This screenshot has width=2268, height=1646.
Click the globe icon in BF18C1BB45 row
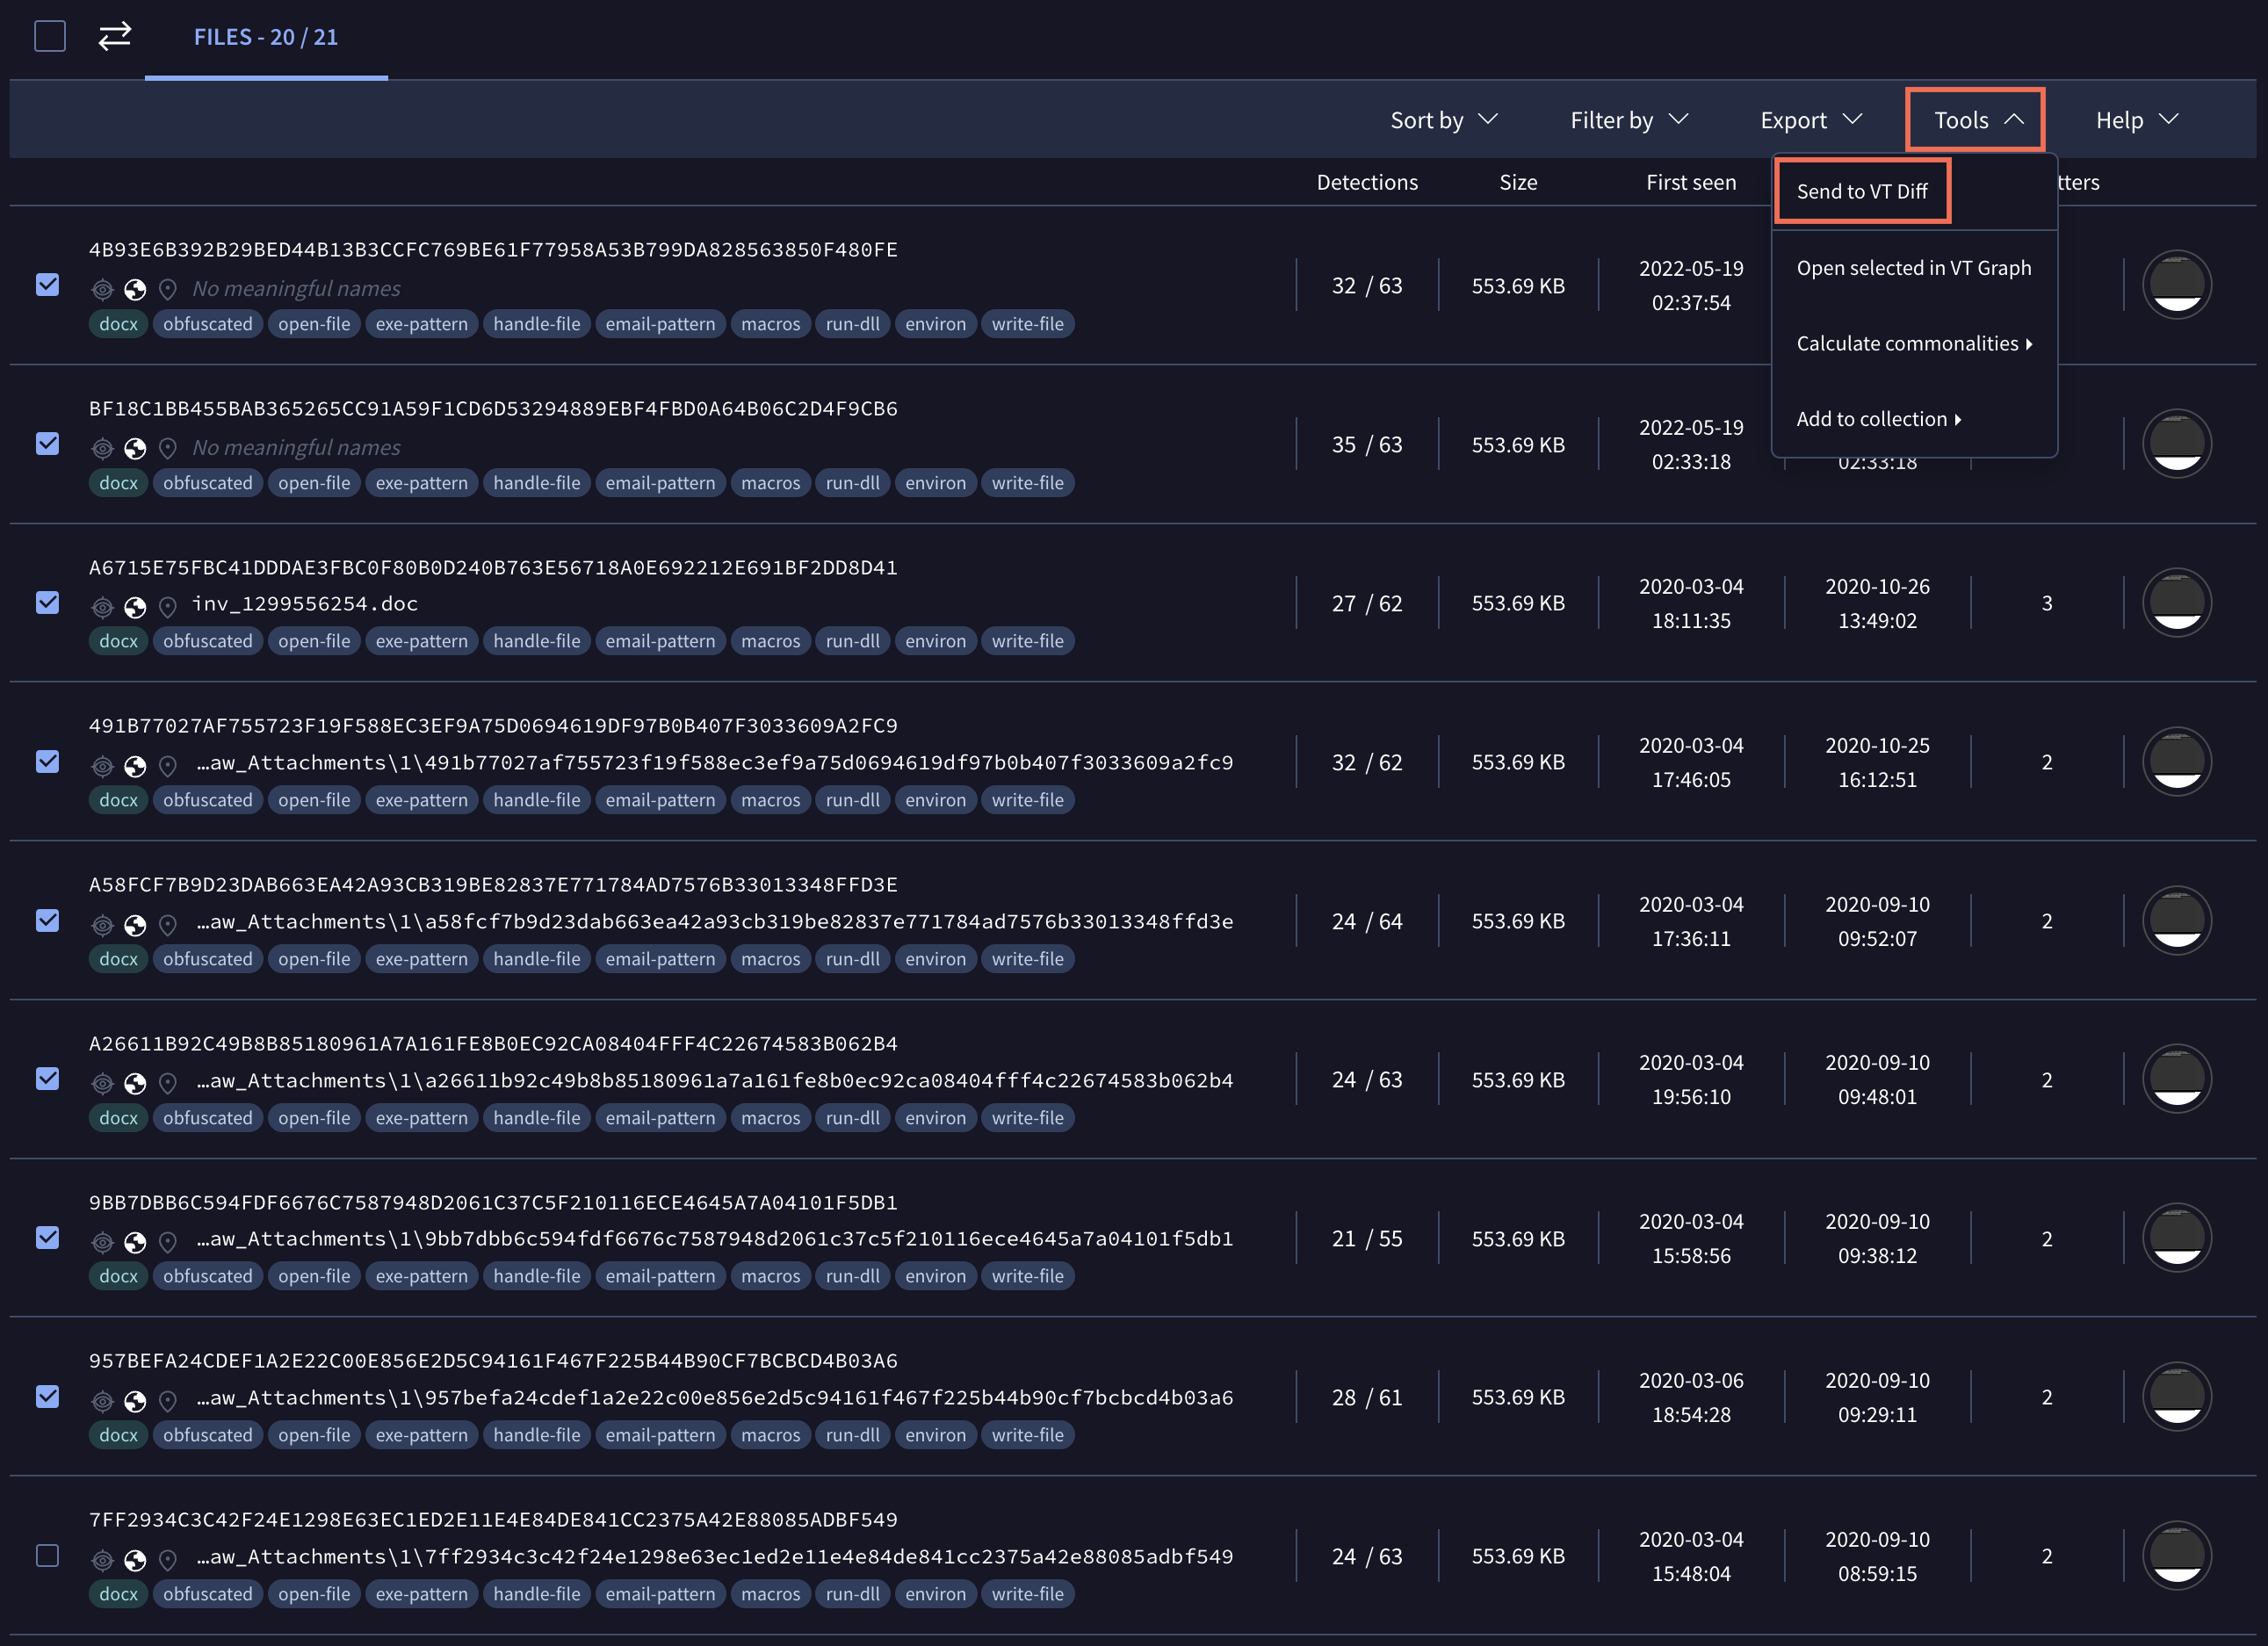tap(135, 448)
